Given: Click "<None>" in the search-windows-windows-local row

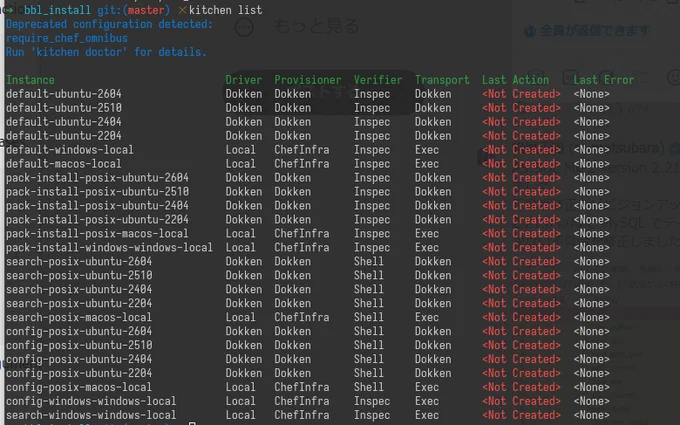Looking at the screenshot, I should 592,415.
